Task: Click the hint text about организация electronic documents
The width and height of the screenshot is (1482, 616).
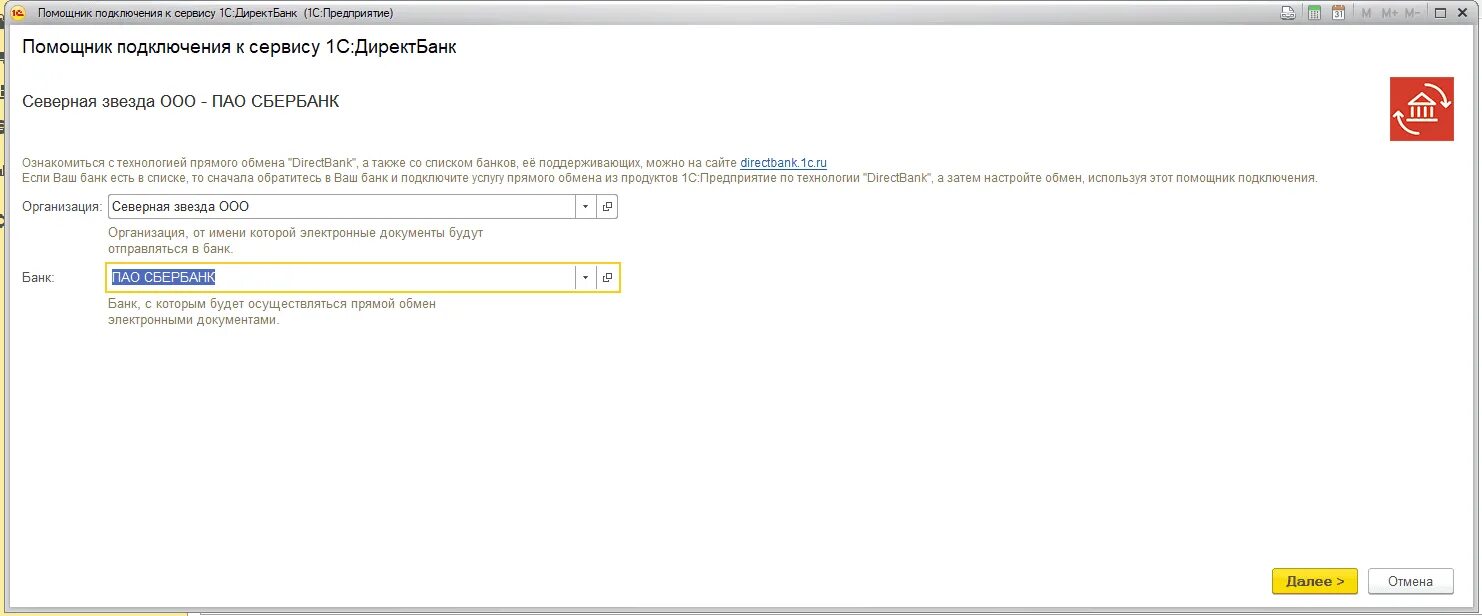Action: [296, 240]
